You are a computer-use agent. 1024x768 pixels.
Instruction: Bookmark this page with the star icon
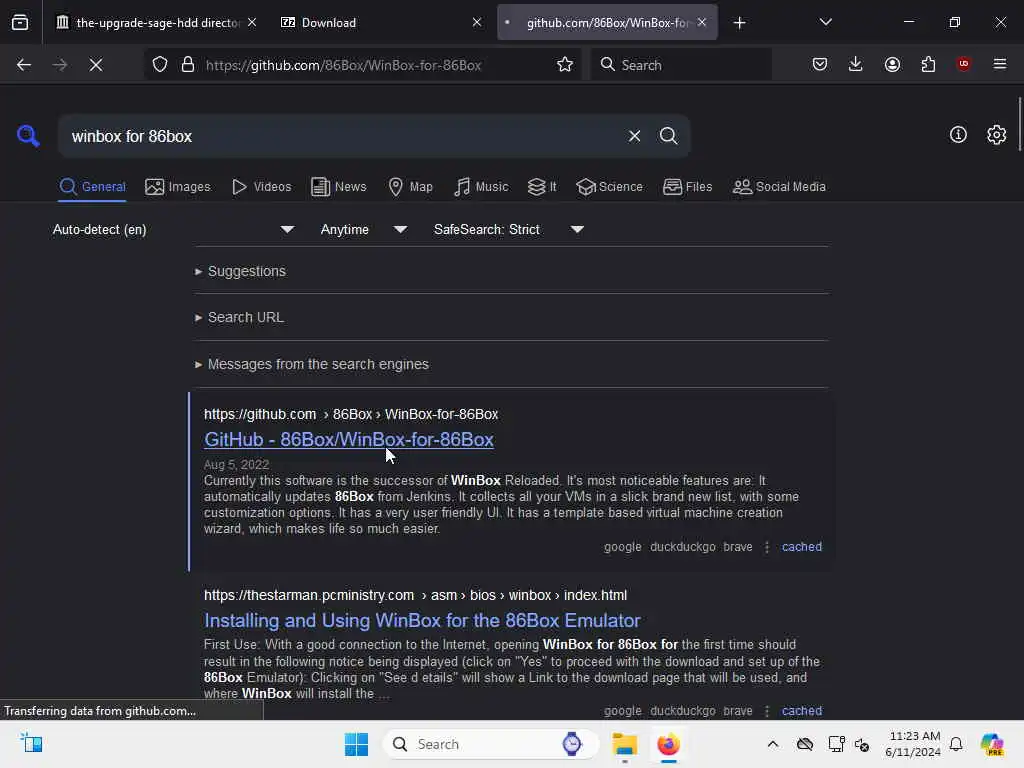pyautogui.click(x=565, y=64)
